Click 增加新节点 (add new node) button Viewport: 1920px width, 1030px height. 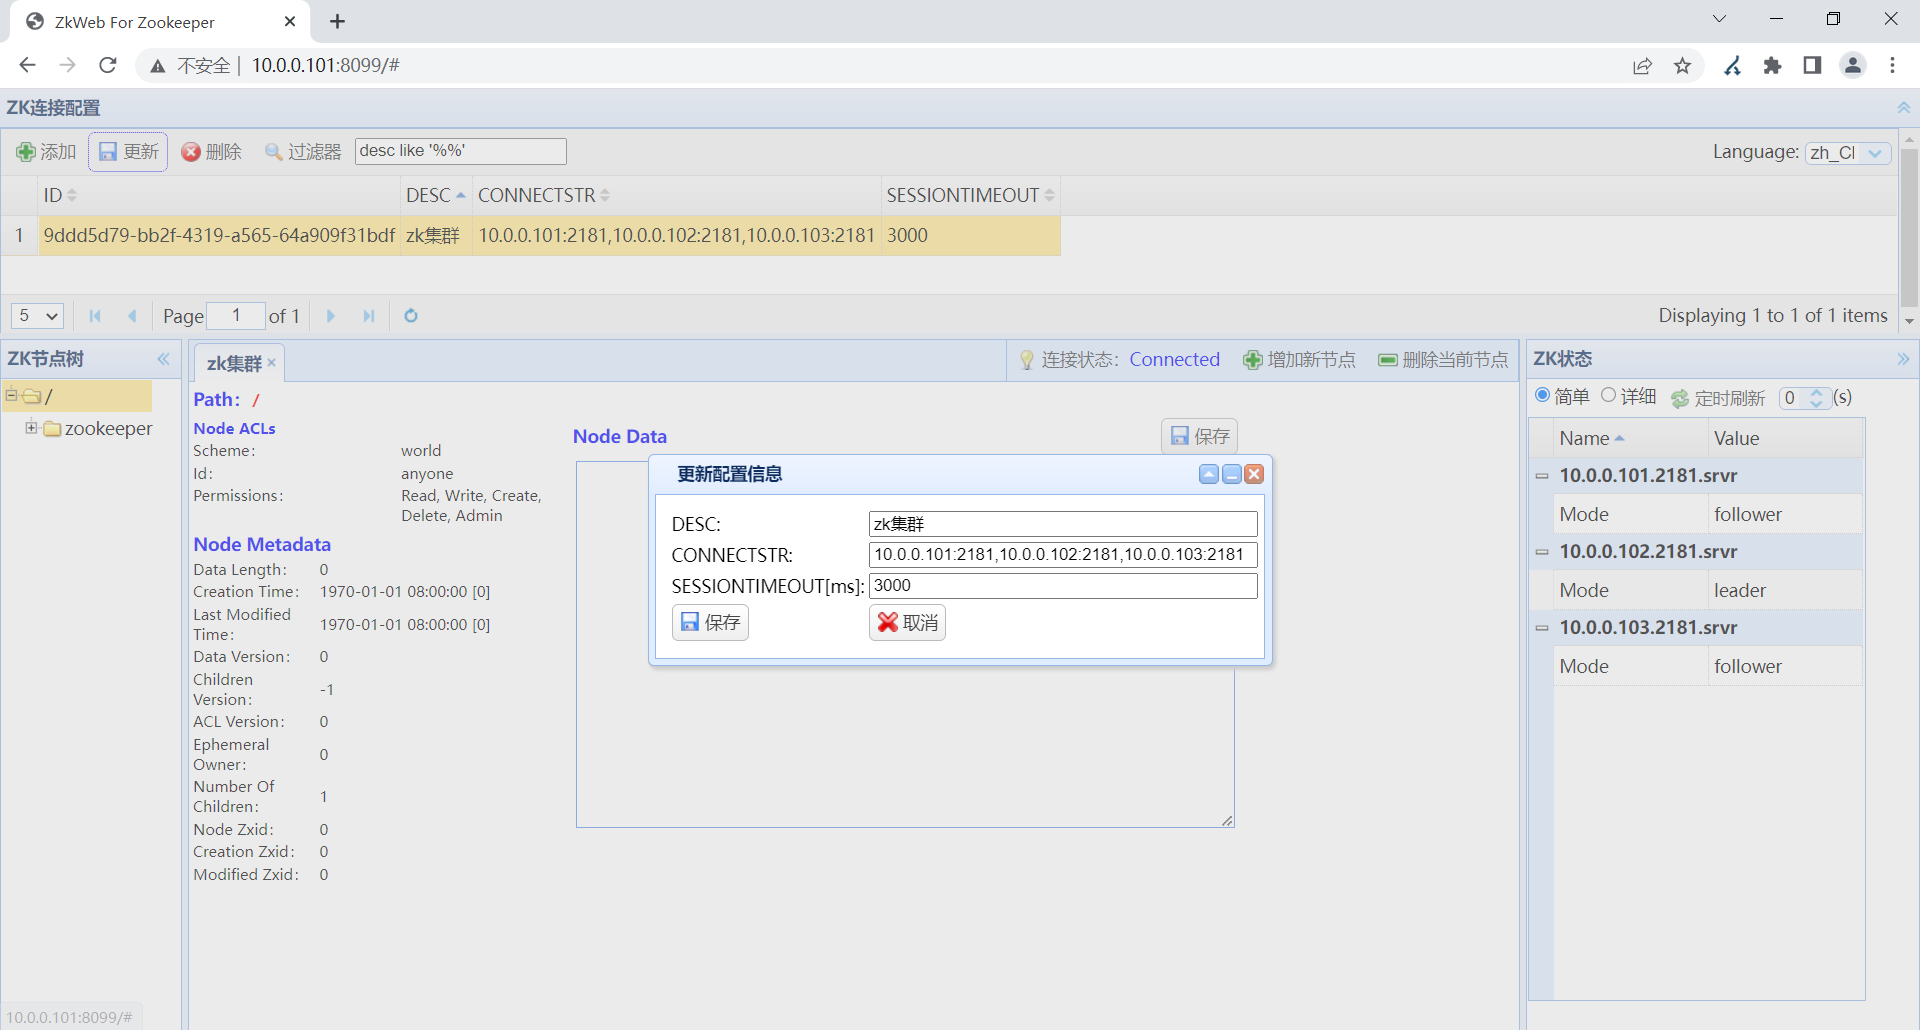[x=1299, y=360]
